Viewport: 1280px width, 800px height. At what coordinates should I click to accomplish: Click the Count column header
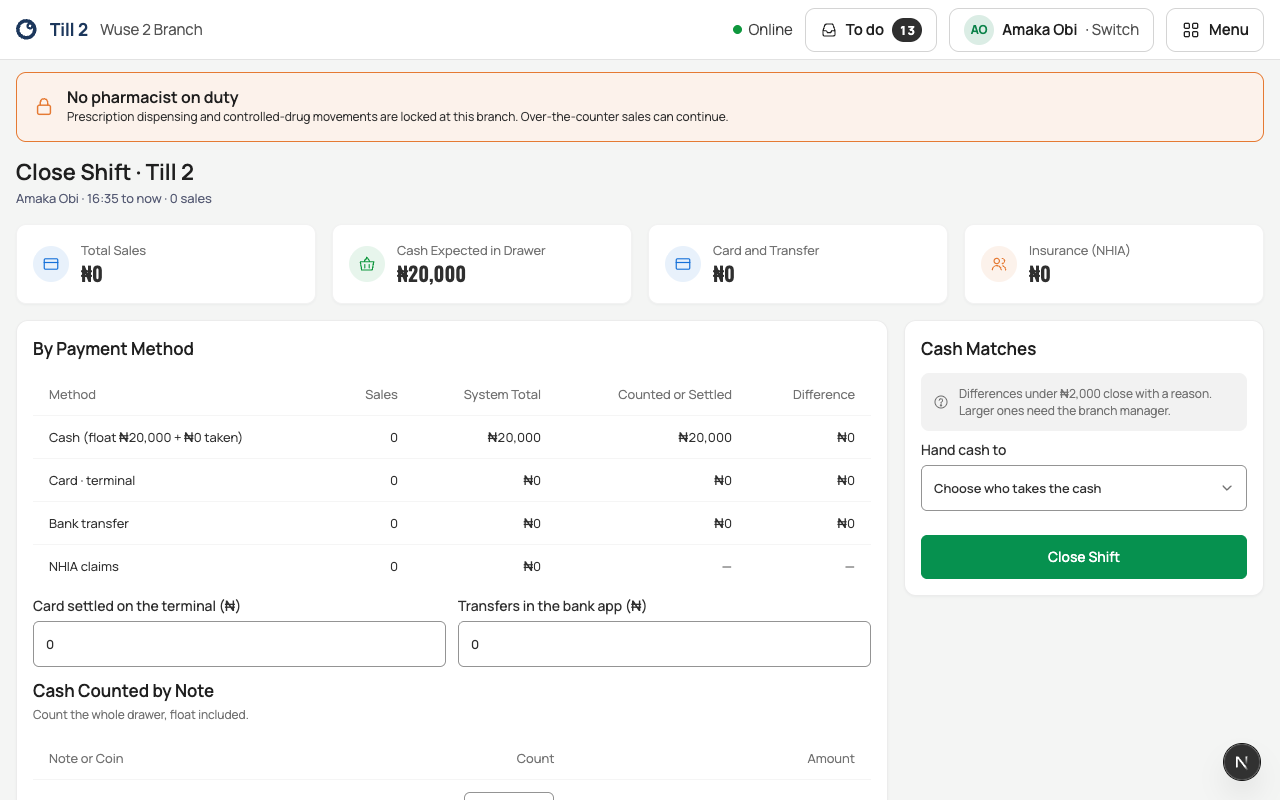click(x=535, y=758)
